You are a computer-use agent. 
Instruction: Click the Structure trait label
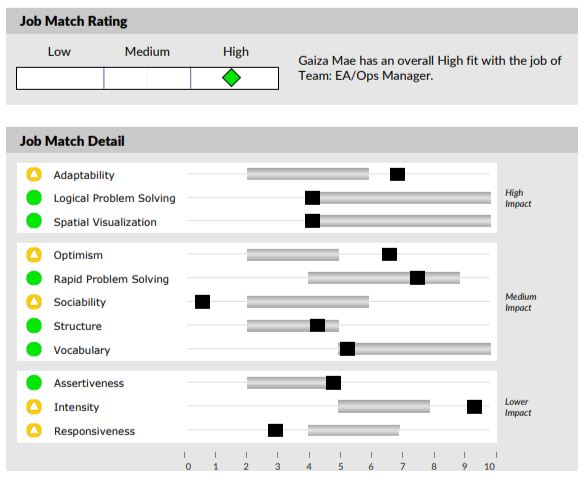coord(78,326)
